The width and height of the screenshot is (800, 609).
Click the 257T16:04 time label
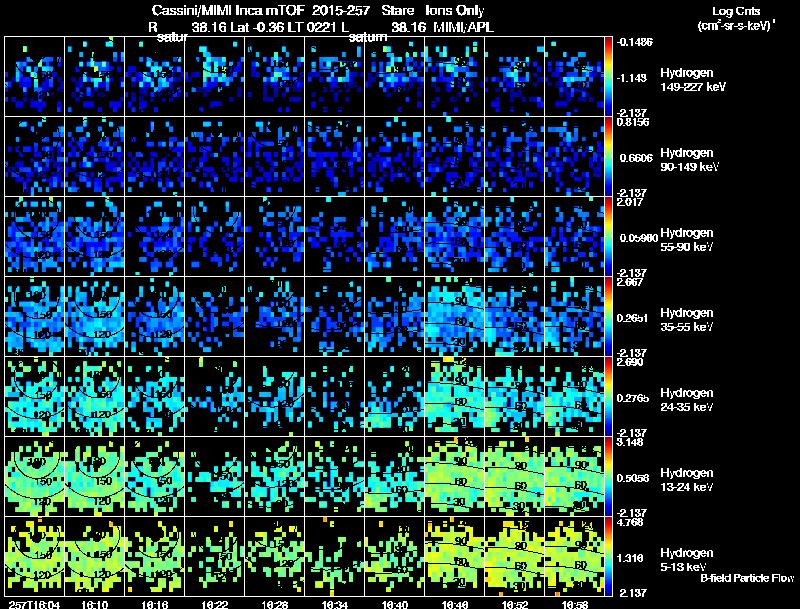[34, 605]
